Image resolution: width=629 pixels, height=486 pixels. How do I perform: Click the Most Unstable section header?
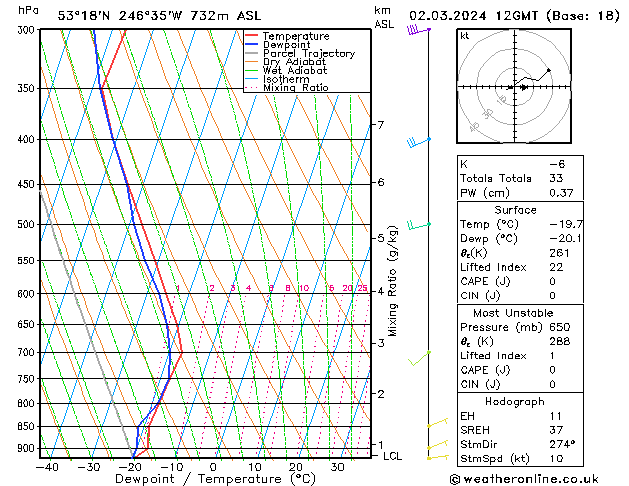coord(516,311)
